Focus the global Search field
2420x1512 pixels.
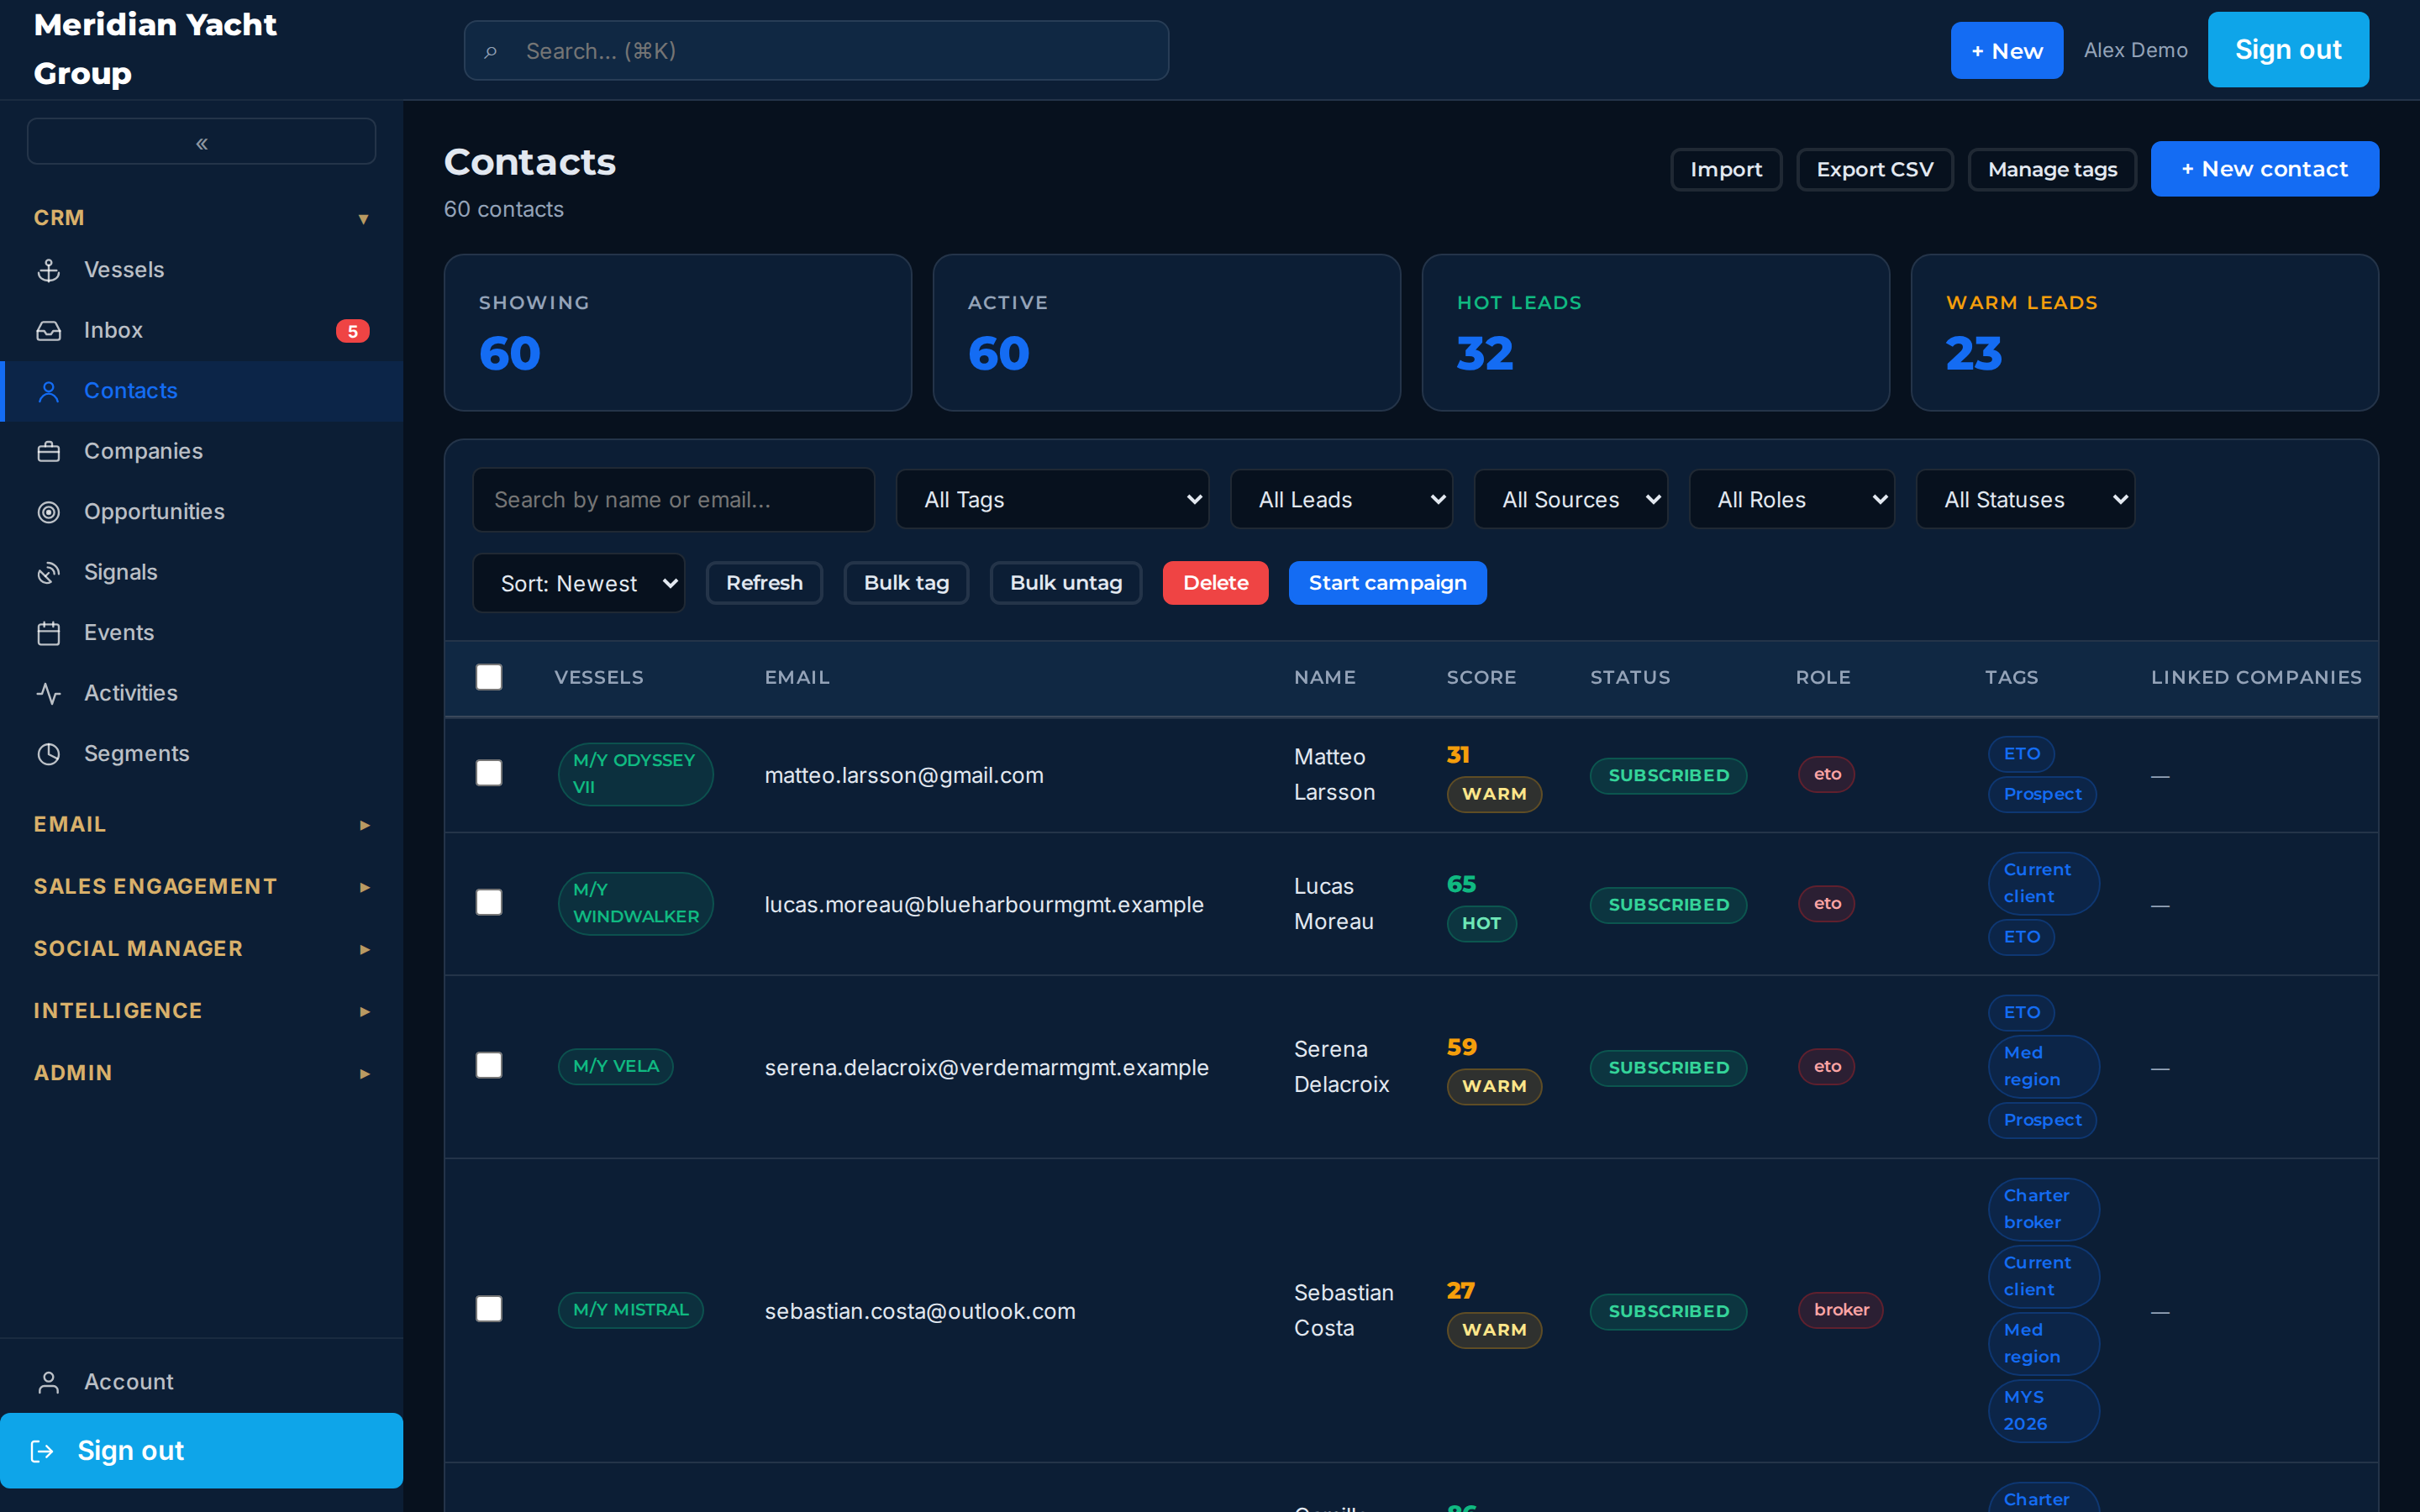816,51
